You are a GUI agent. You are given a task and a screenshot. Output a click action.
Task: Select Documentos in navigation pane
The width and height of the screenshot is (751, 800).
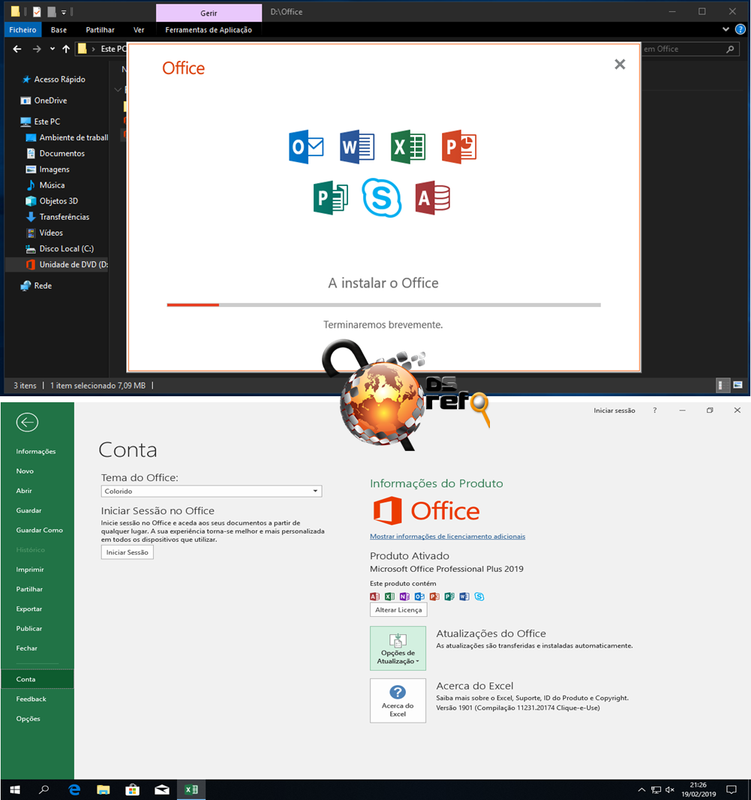(x=56, y=153)
